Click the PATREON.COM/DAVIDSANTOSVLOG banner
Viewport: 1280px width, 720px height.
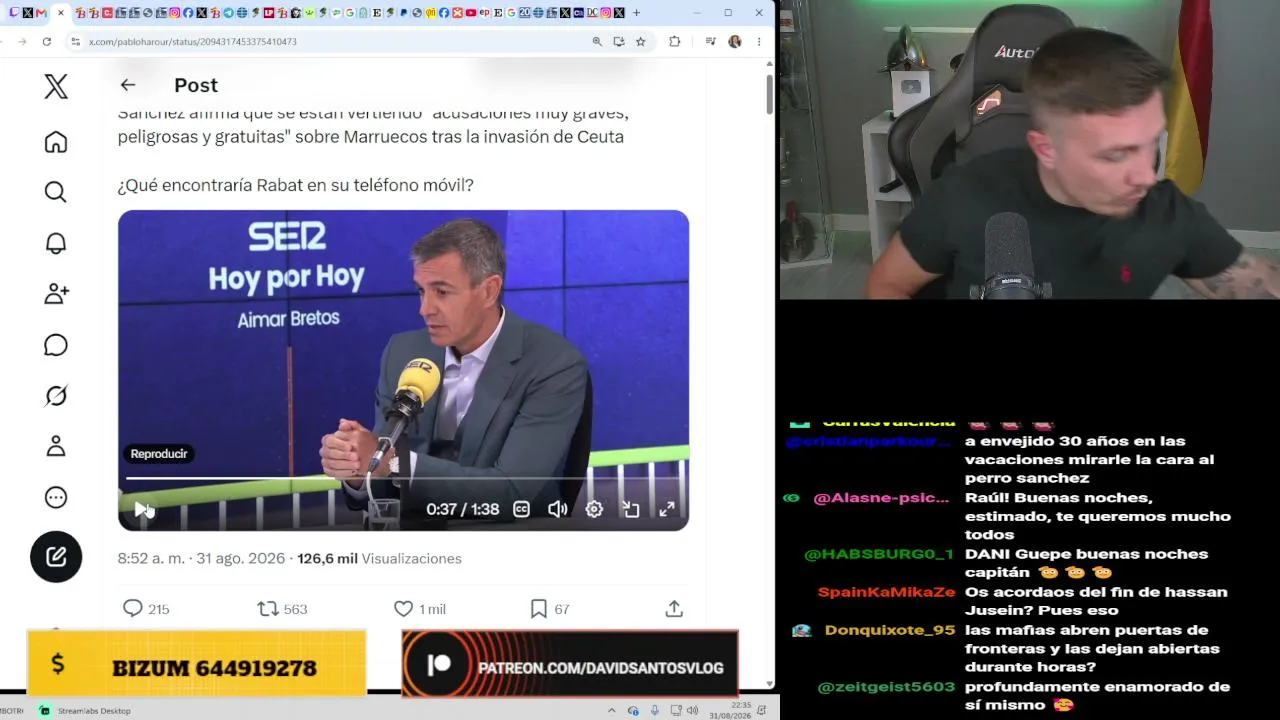[x=570, y=663]
